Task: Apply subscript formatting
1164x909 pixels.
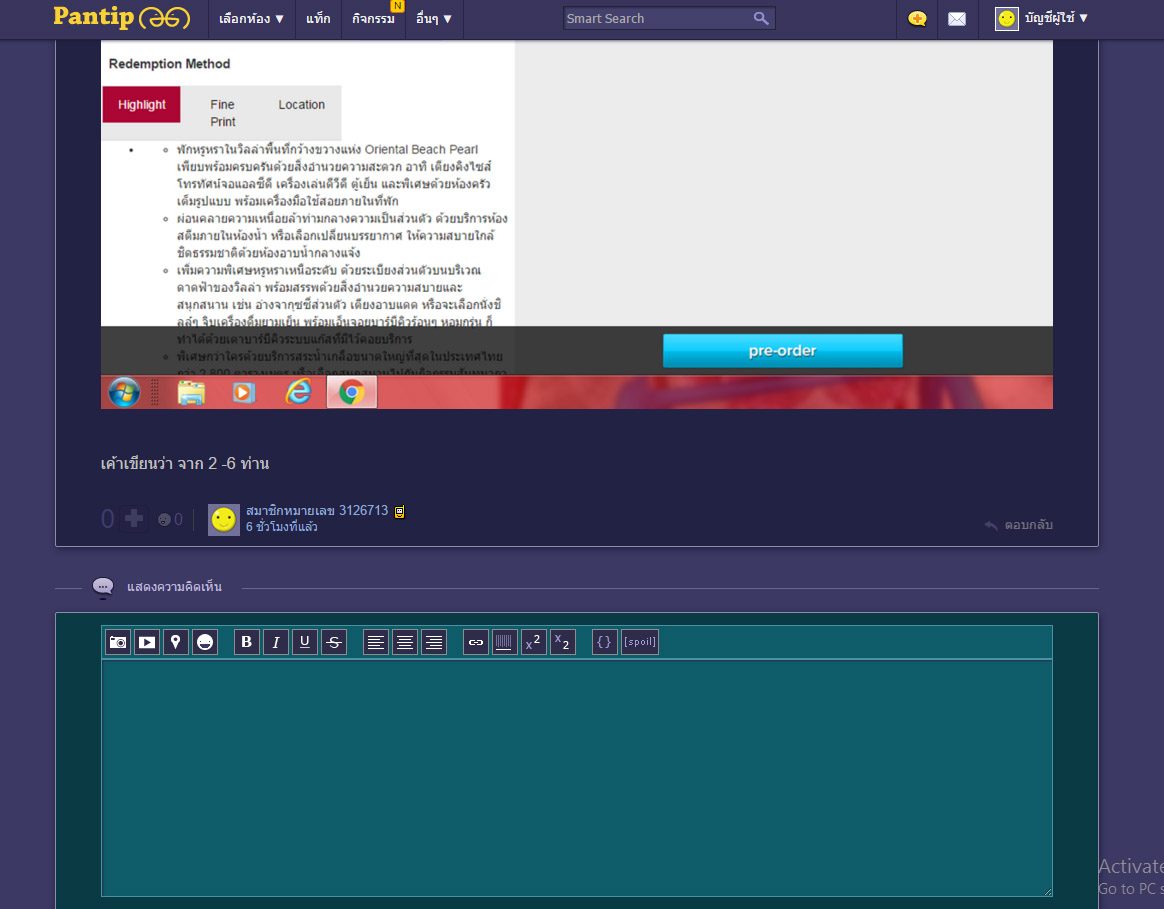Action: point(563,642)
